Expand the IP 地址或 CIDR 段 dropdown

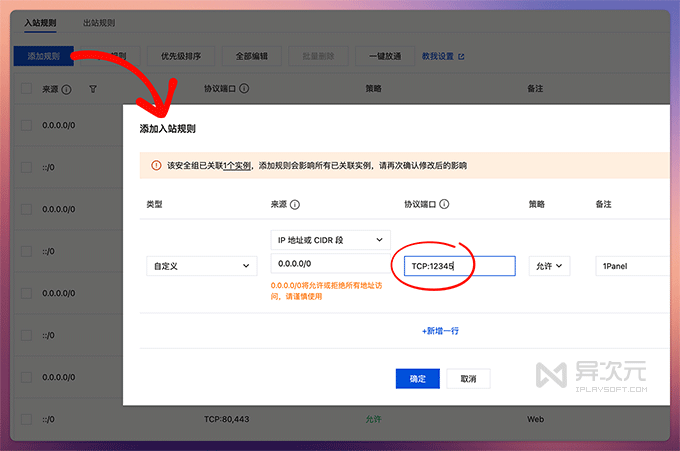click(x=330, y=240)
